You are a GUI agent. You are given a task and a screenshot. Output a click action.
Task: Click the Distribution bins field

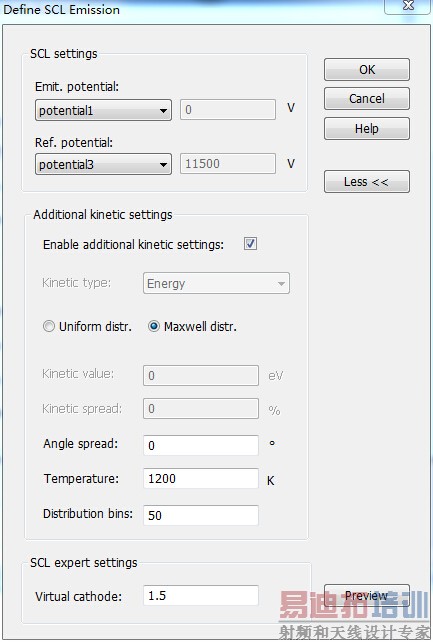pyautogui.click(x=201, y=515)
